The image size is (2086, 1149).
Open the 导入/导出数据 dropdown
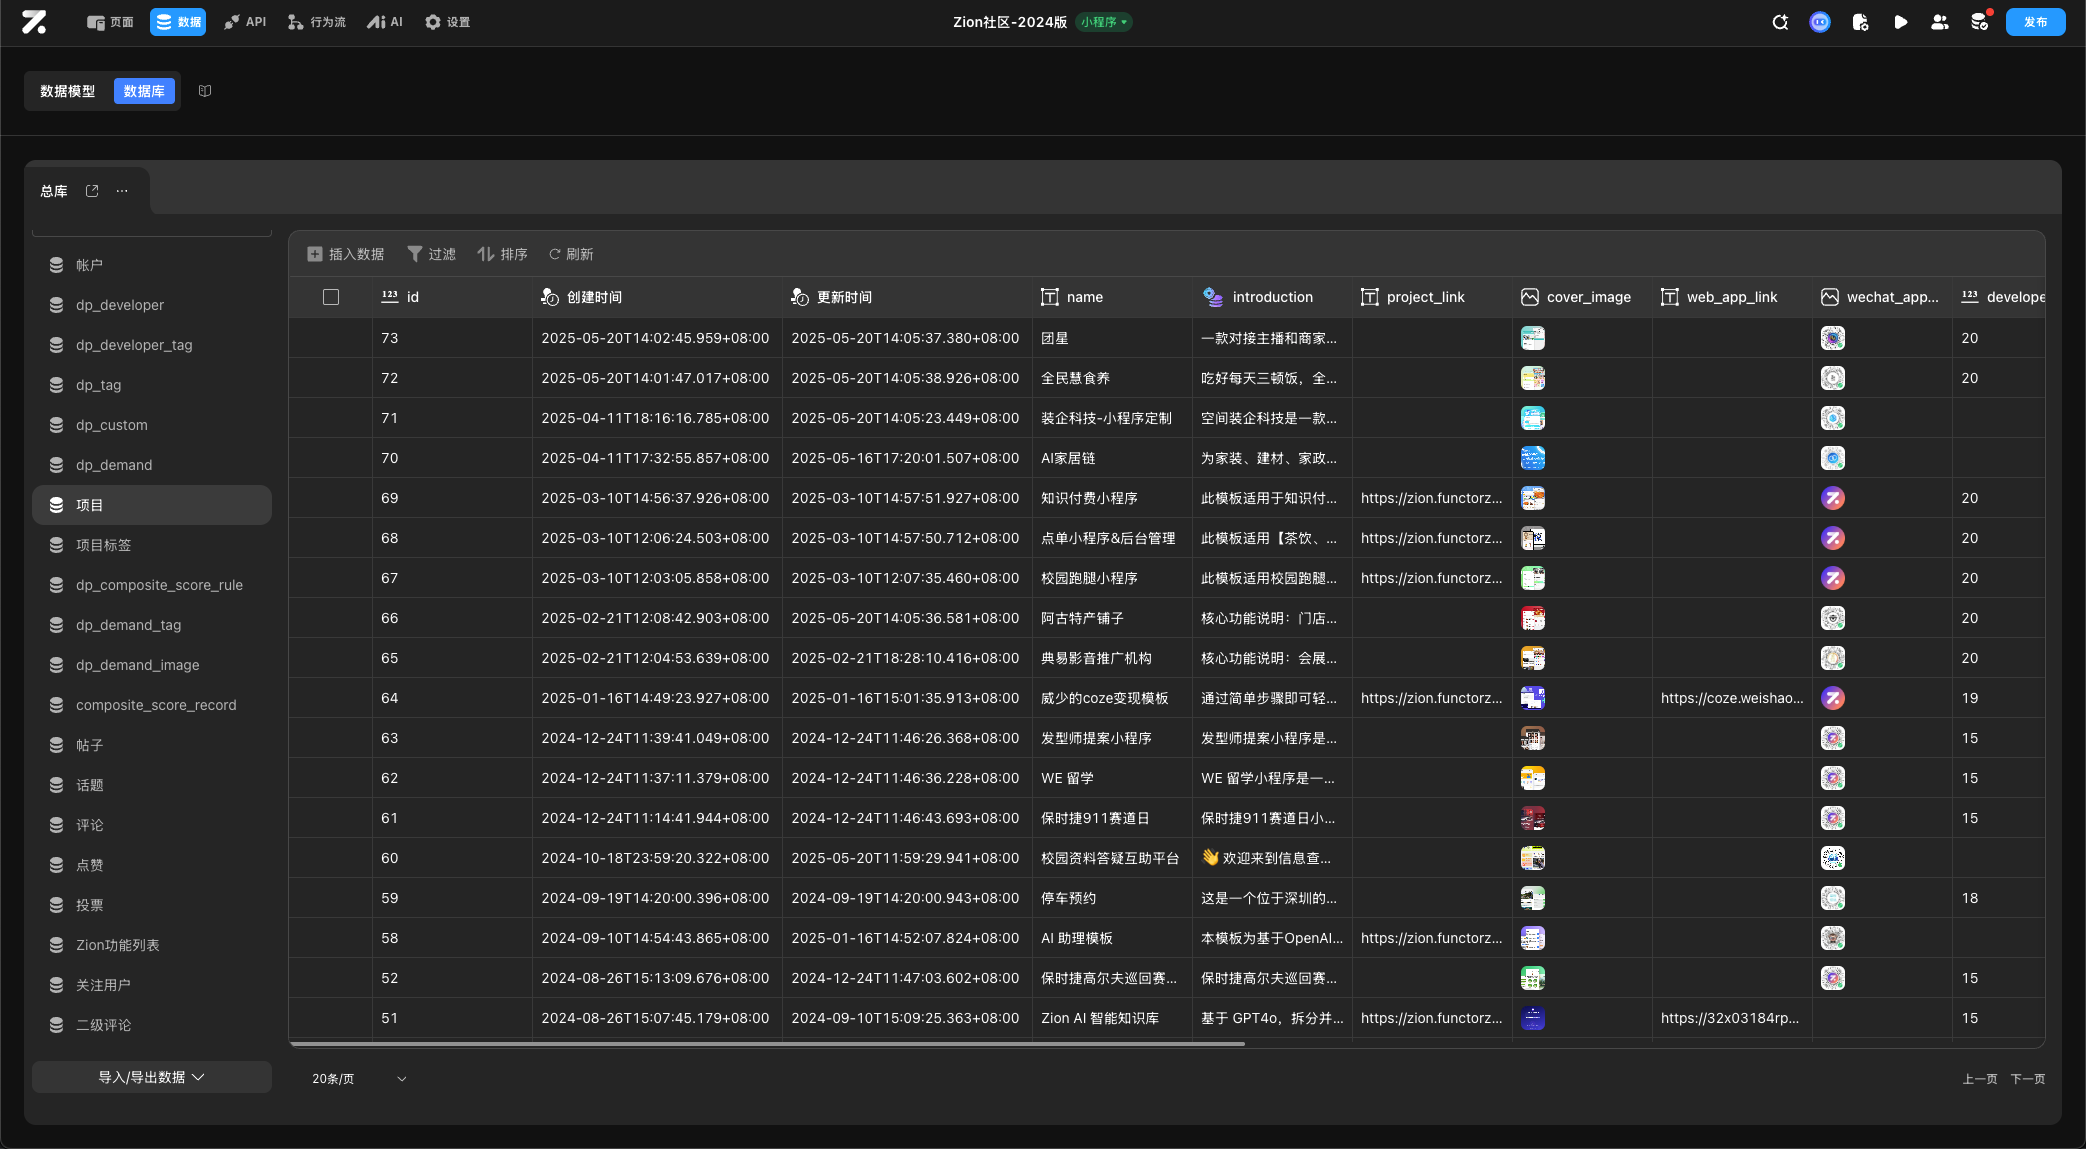click(x=152, y=1077)
